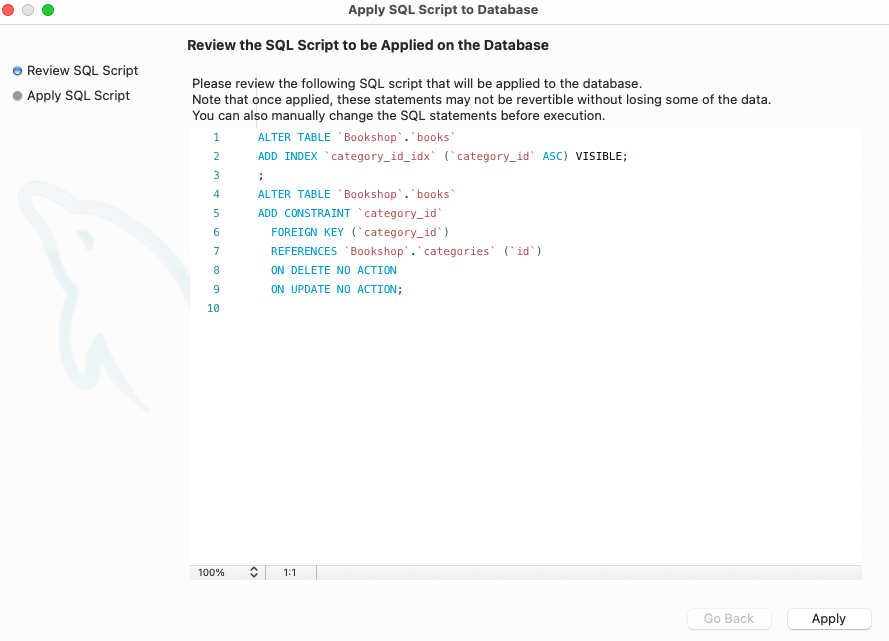Click the ADD INDEX category_id_idx line
The width and height of the screenshot is (889, 641).
(443, 156)
